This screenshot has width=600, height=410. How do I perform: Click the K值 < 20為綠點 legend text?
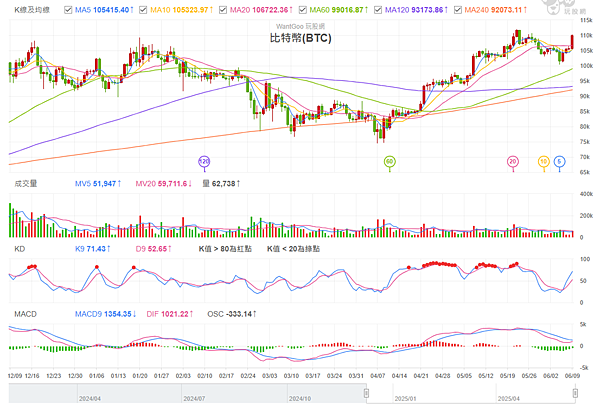click(x=293, y=249)
